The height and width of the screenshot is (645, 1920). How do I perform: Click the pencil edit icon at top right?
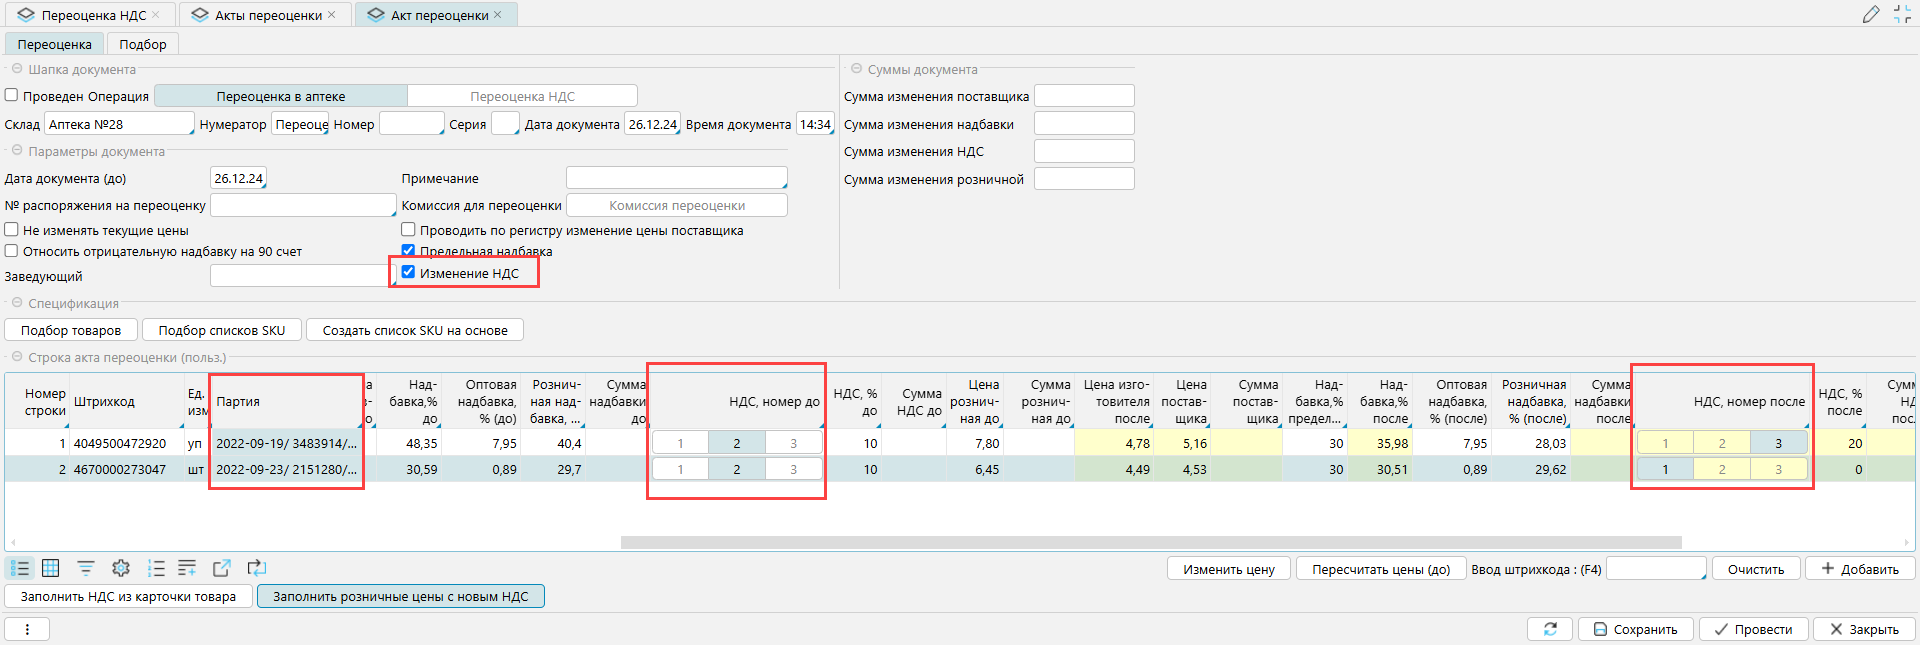(x=1871, y=14)
